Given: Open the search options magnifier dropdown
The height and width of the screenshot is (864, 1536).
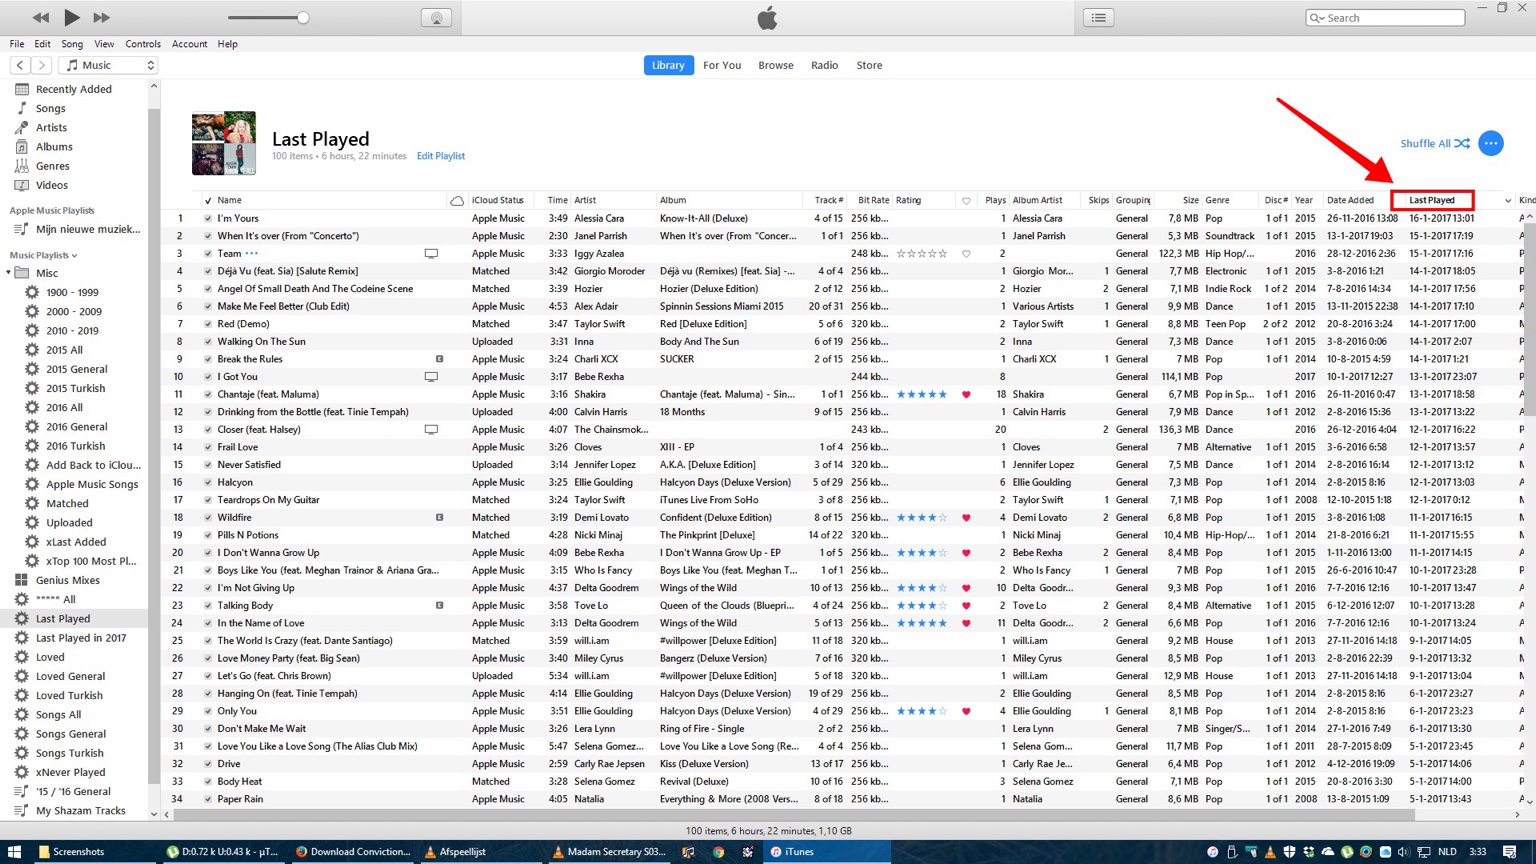Looking at the screenshot, I should (x=1317, y=18).
